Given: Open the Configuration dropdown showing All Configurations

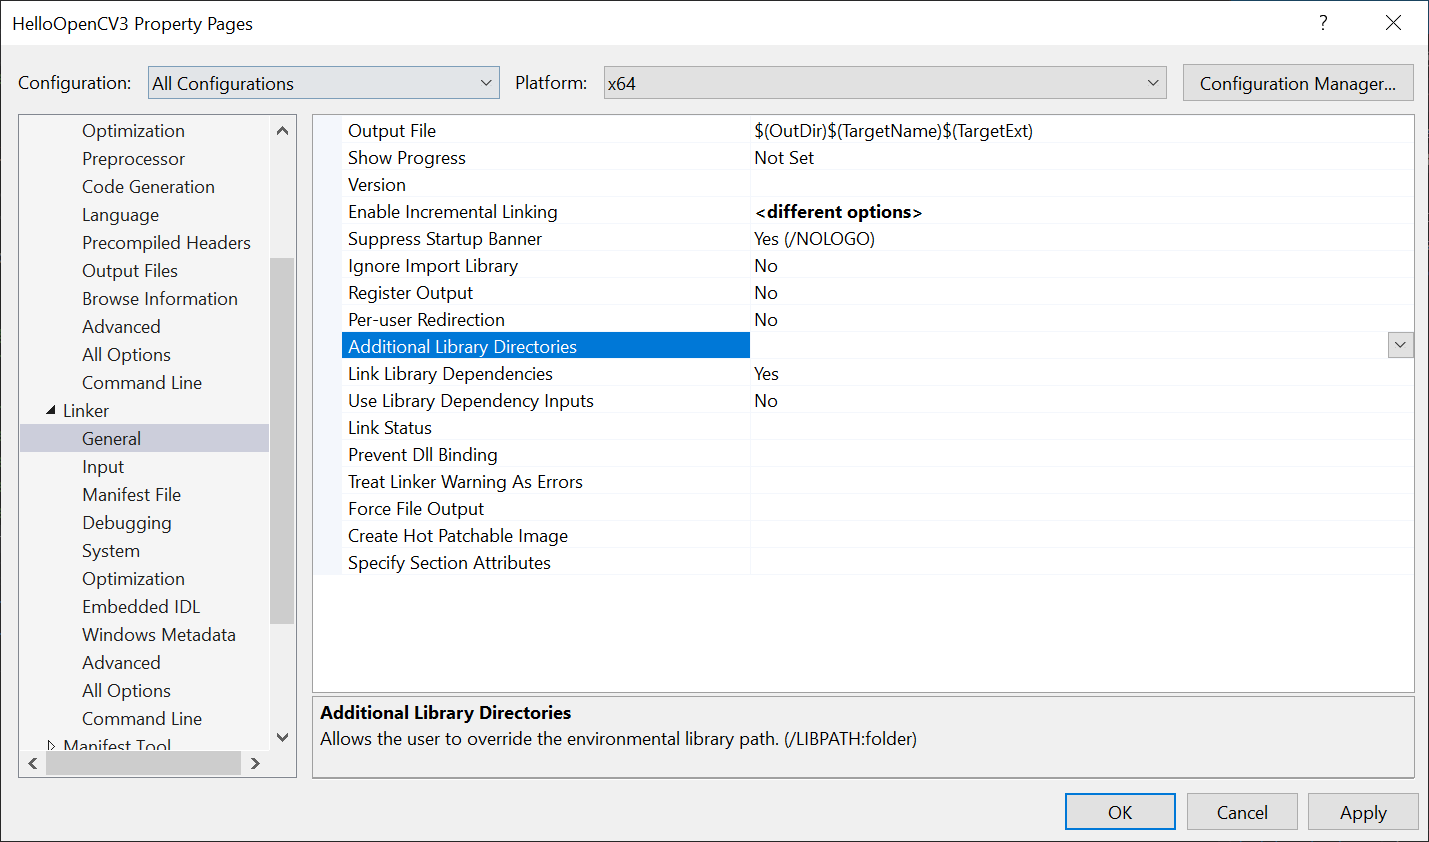Looking at the screenshot, I should point(324,83).
